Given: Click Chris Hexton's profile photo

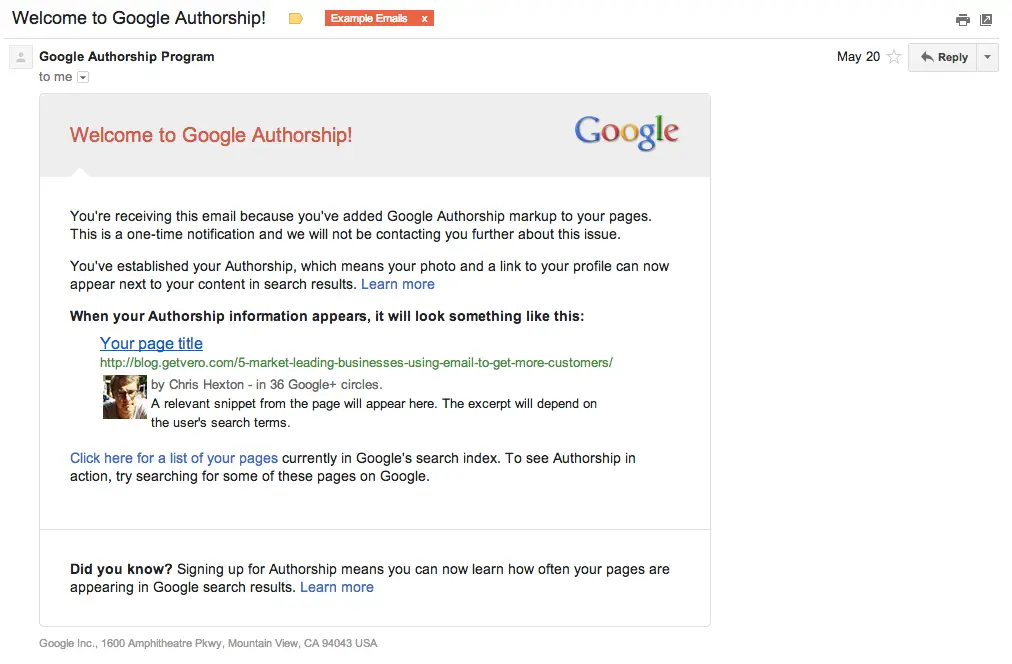Looking at the screenshot, I should pos(124,397).
